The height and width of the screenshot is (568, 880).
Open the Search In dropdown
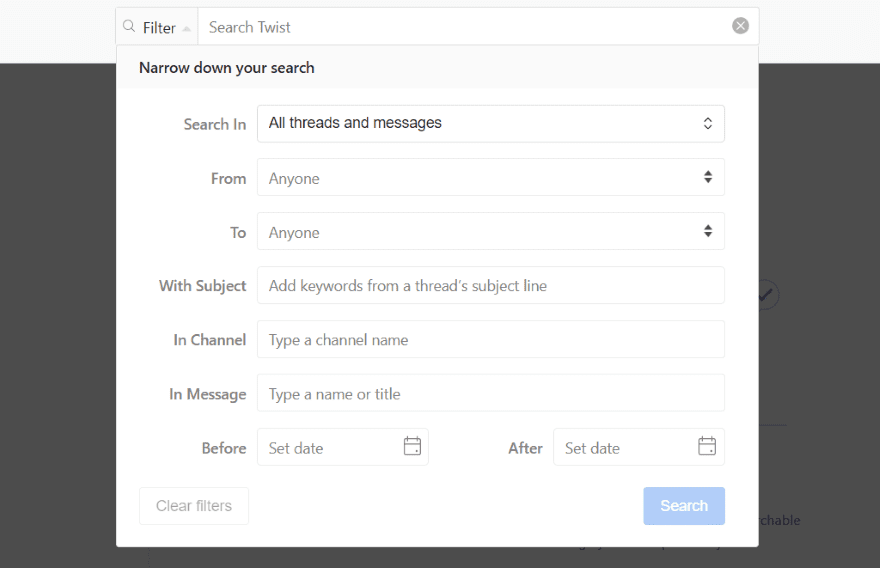pyautogui.click(x=490, y=124)
